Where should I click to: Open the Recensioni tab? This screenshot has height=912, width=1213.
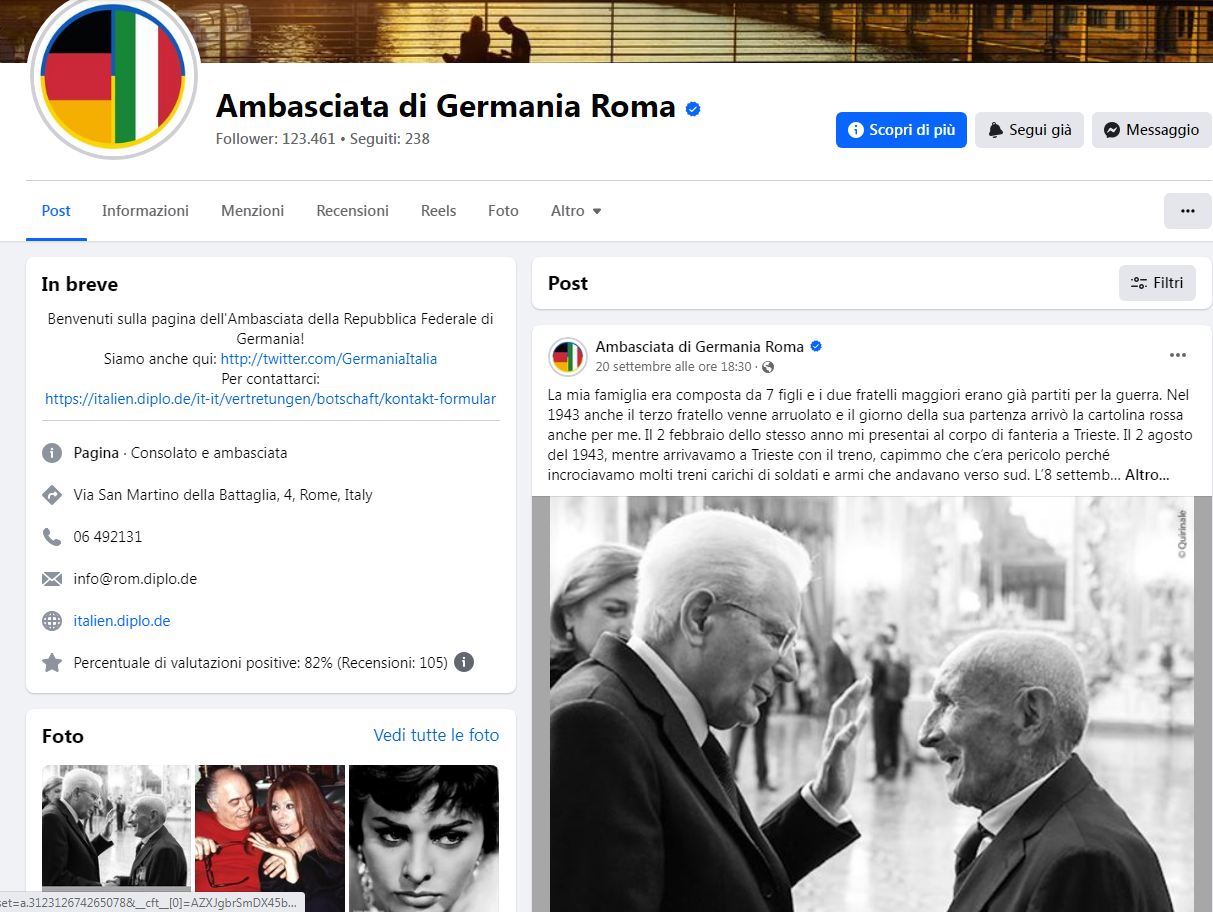point(352,211)
